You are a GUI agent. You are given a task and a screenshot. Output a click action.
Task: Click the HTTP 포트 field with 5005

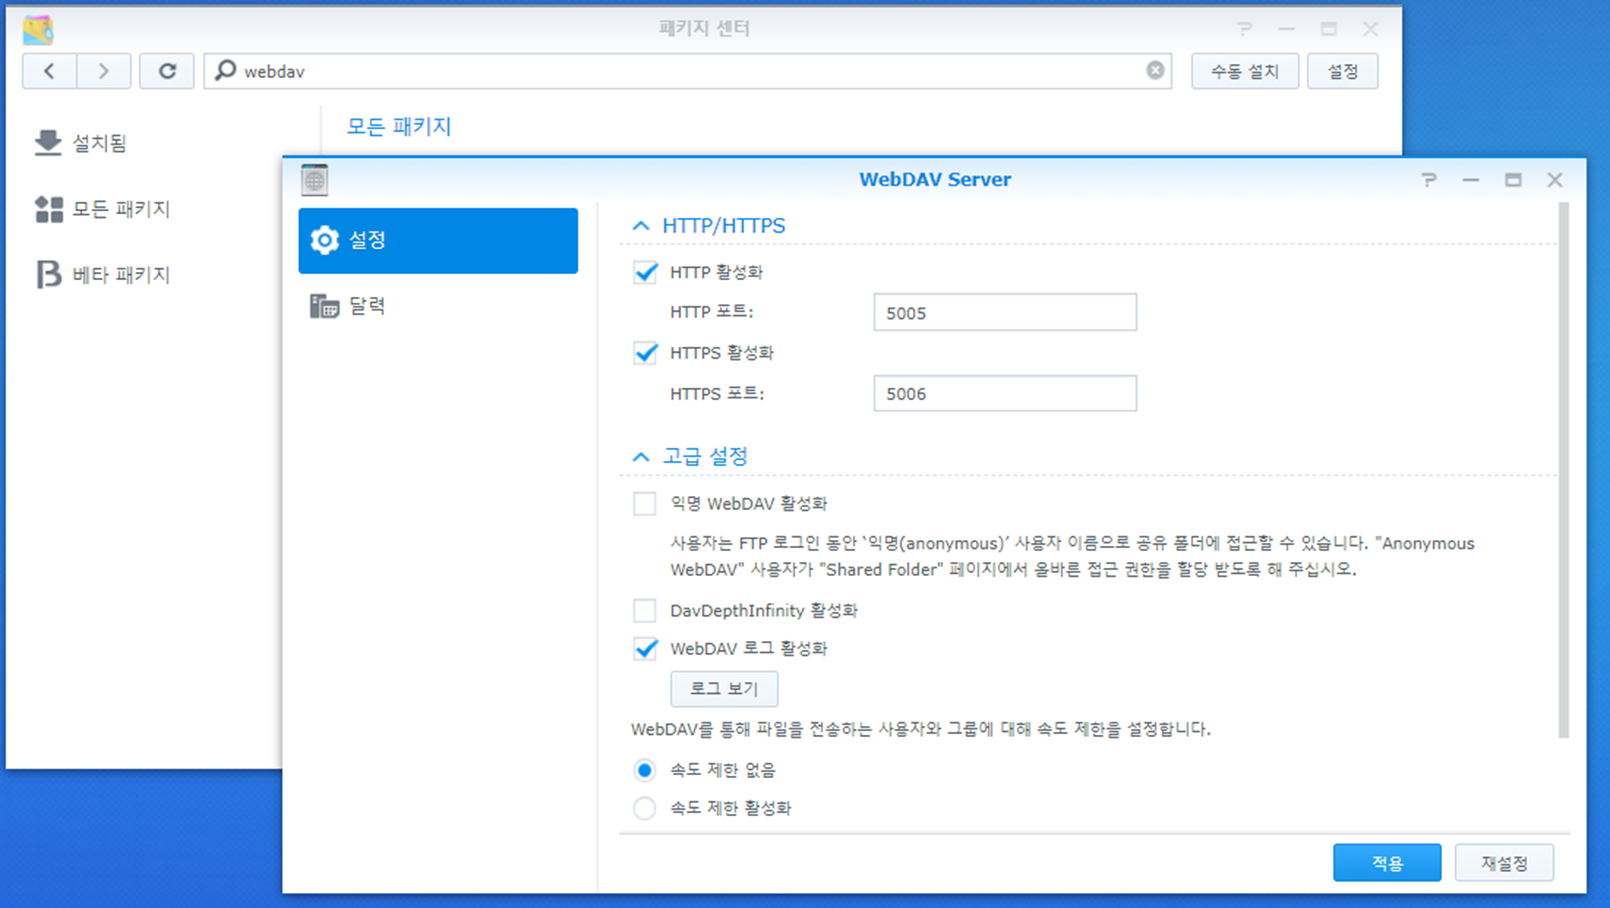pyautogui.click(x=1005, y=312)
